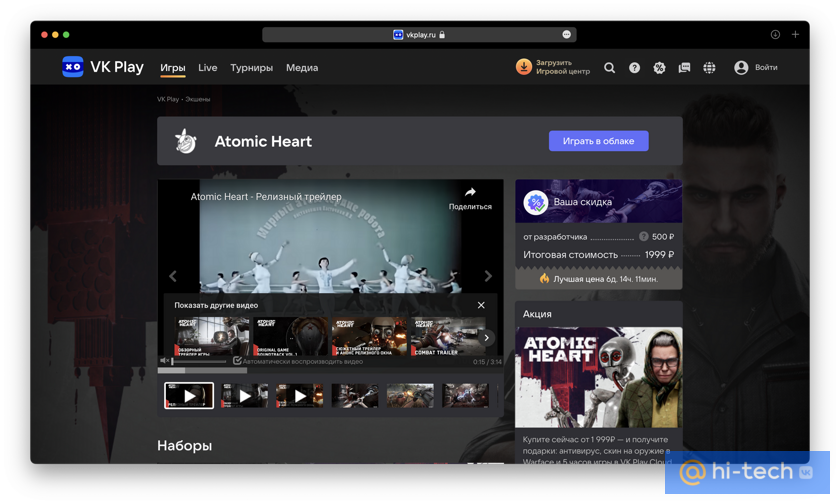Click the video volume slider
This screenshot has width=840, height=504.
(199, 362)
